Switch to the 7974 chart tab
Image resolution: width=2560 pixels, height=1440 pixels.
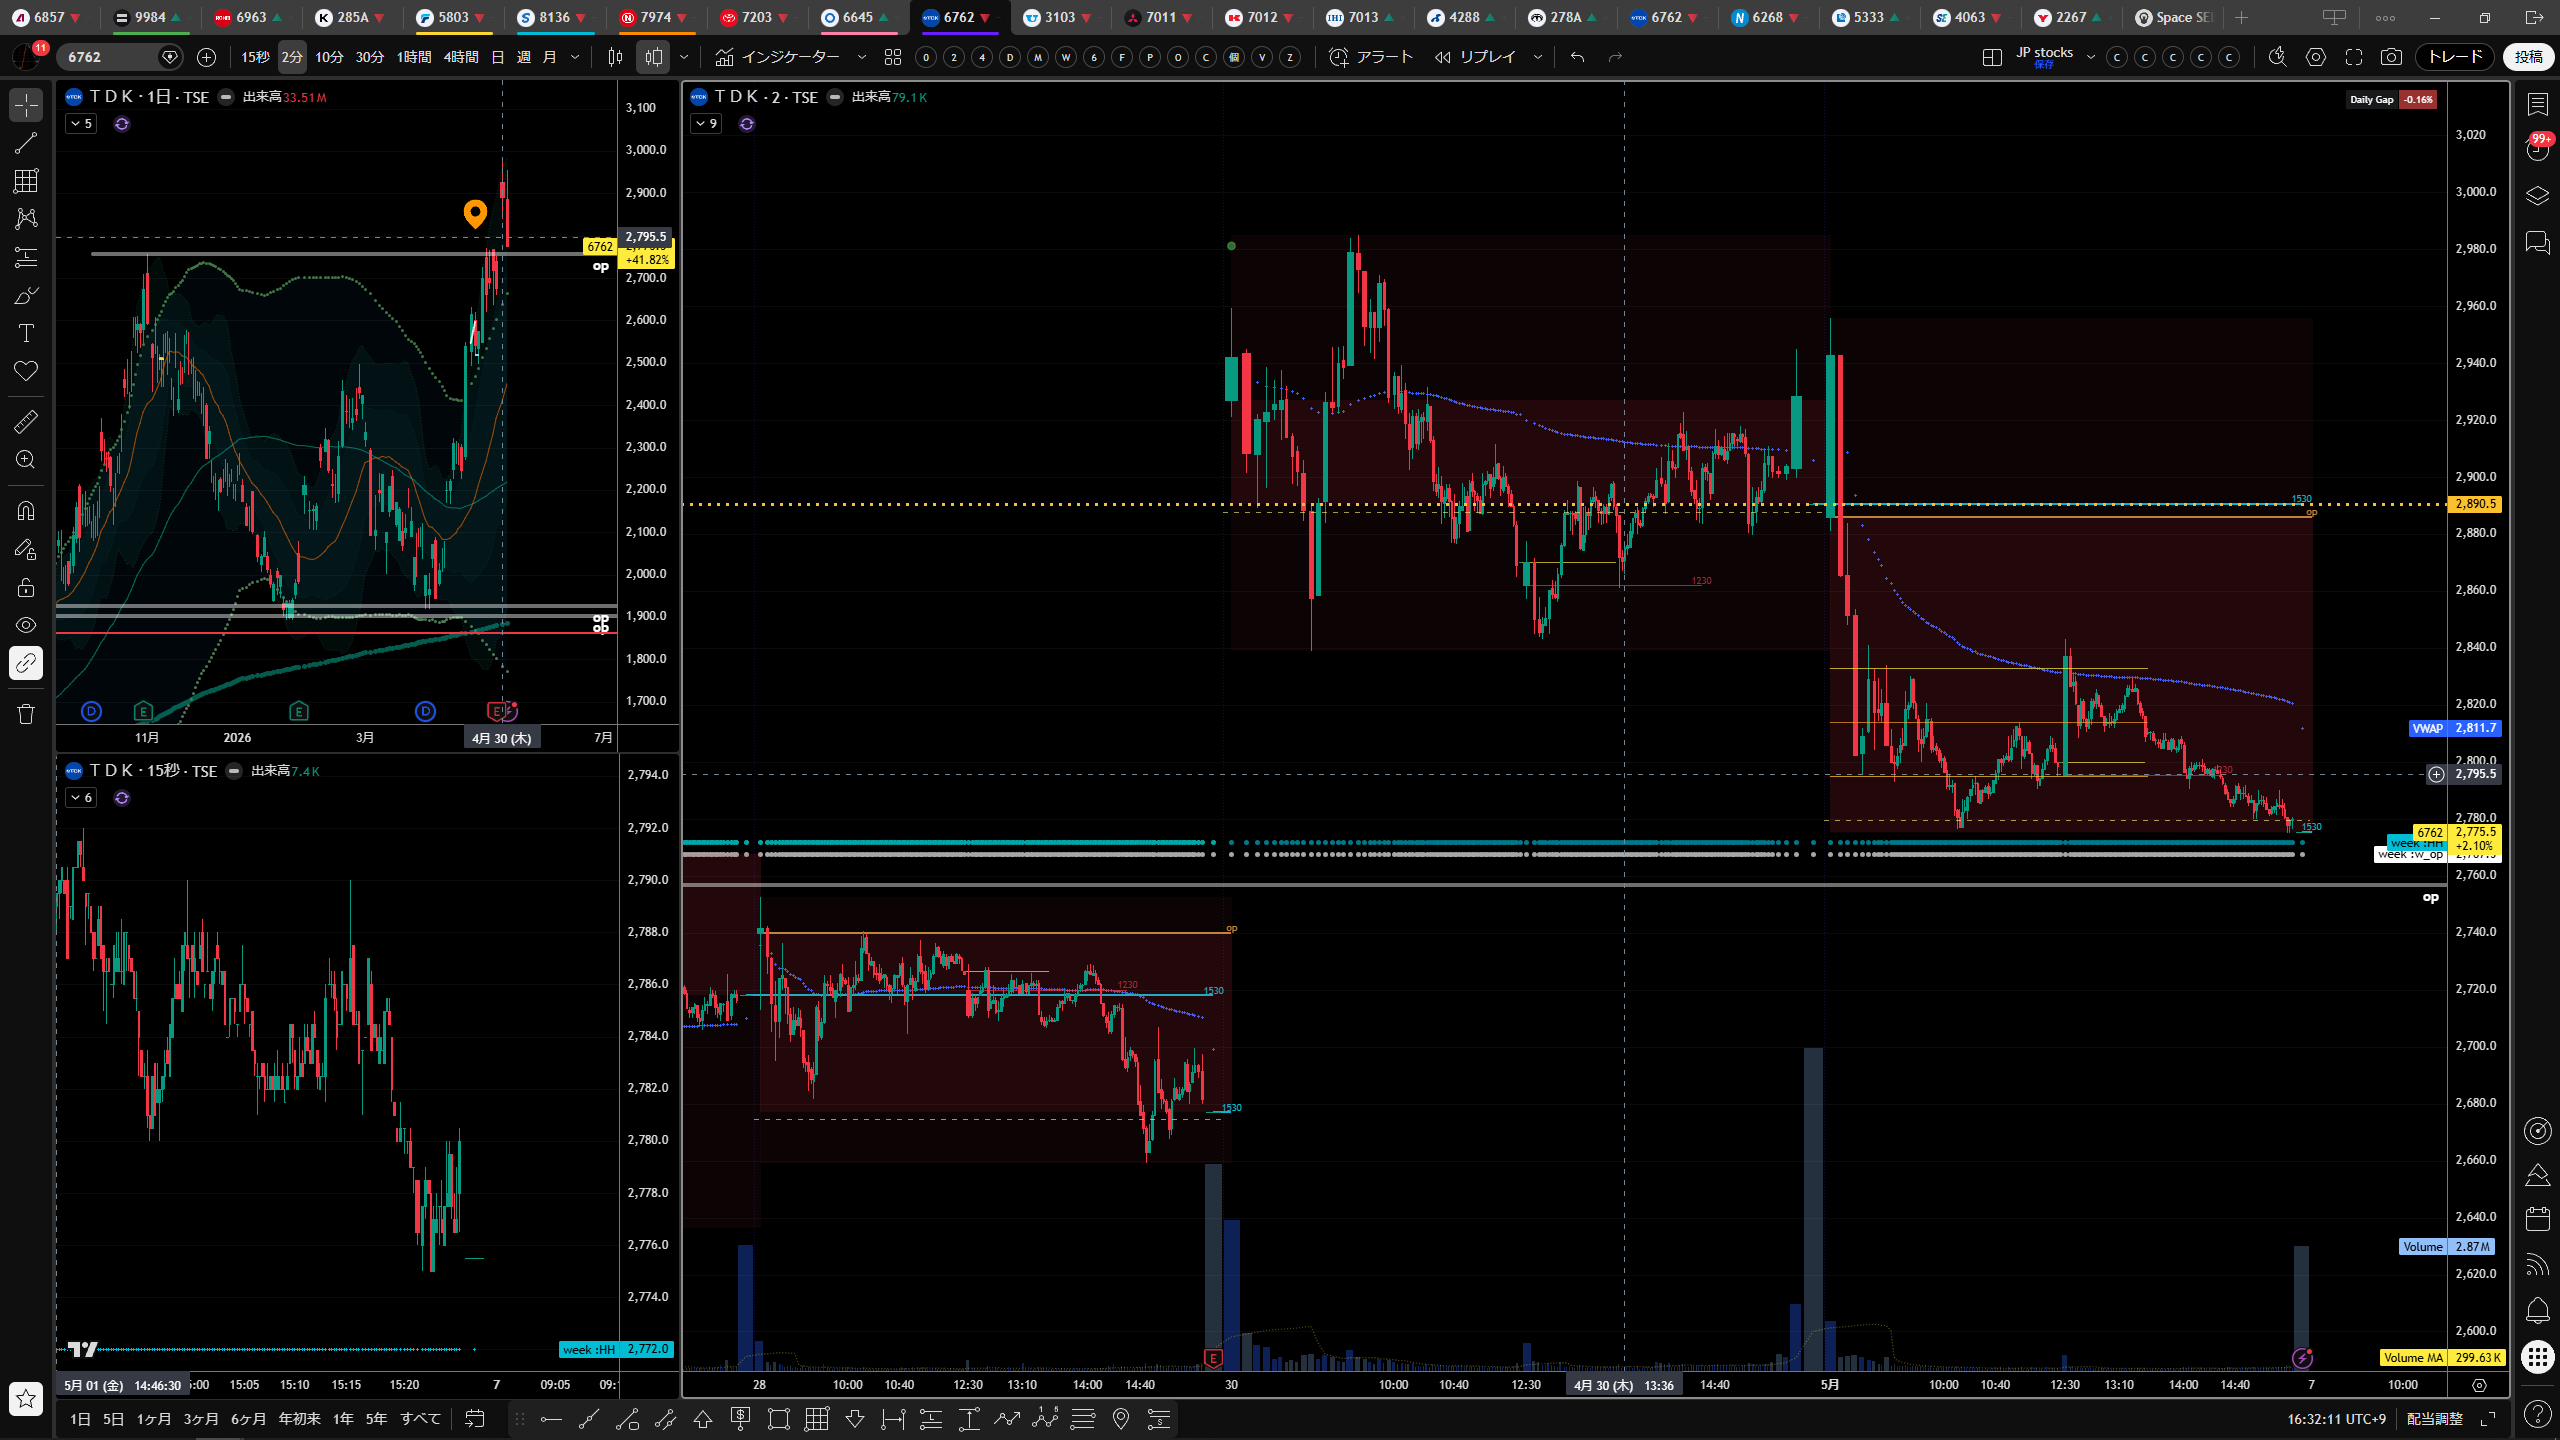click(x=655, y=17)
